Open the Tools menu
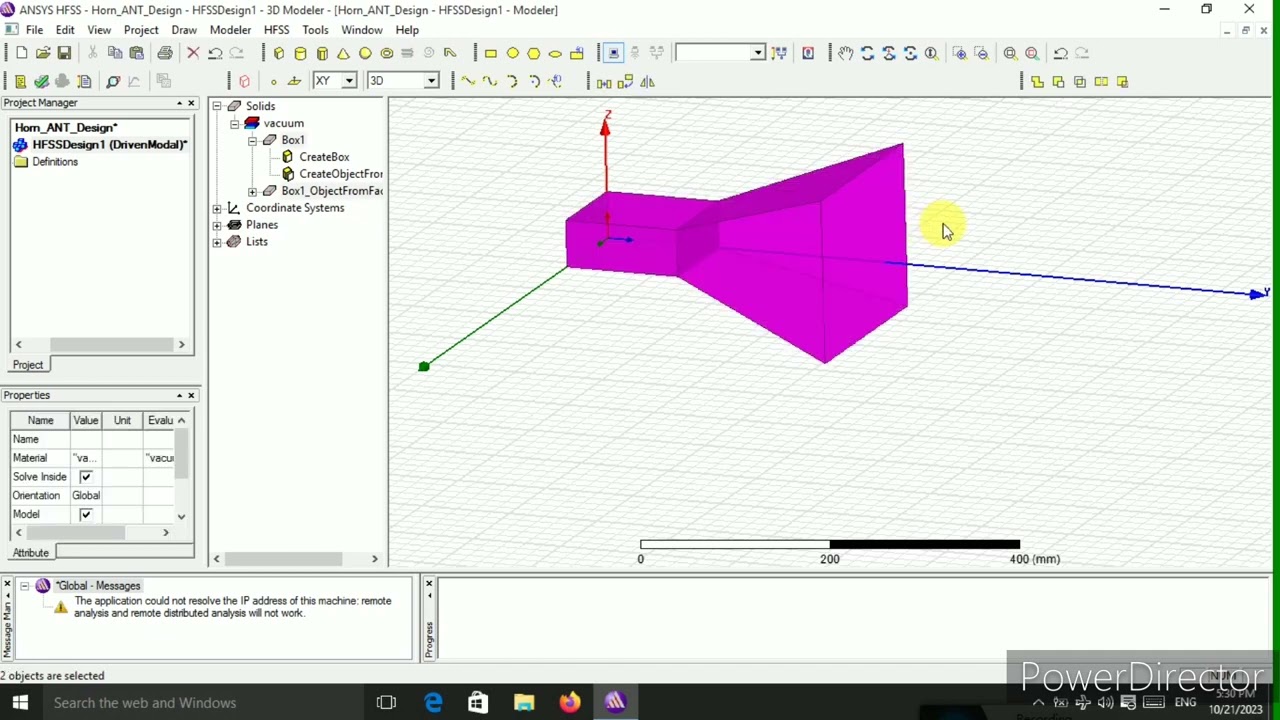Viewport: 1280px width, 720px height. tap(315, 30)
